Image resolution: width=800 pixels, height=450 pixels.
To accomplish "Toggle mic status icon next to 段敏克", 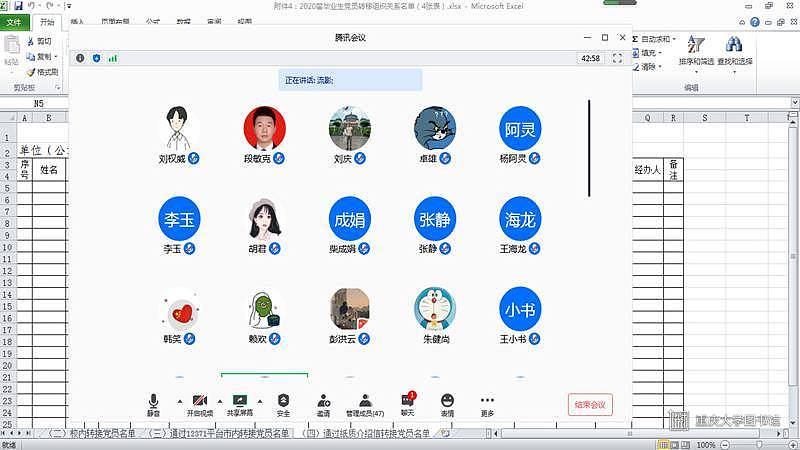I will (279, 158).
